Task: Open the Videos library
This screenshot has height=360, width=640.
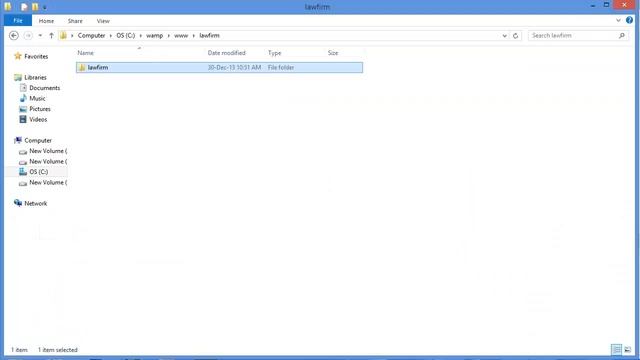Action: tap(38, 120)
